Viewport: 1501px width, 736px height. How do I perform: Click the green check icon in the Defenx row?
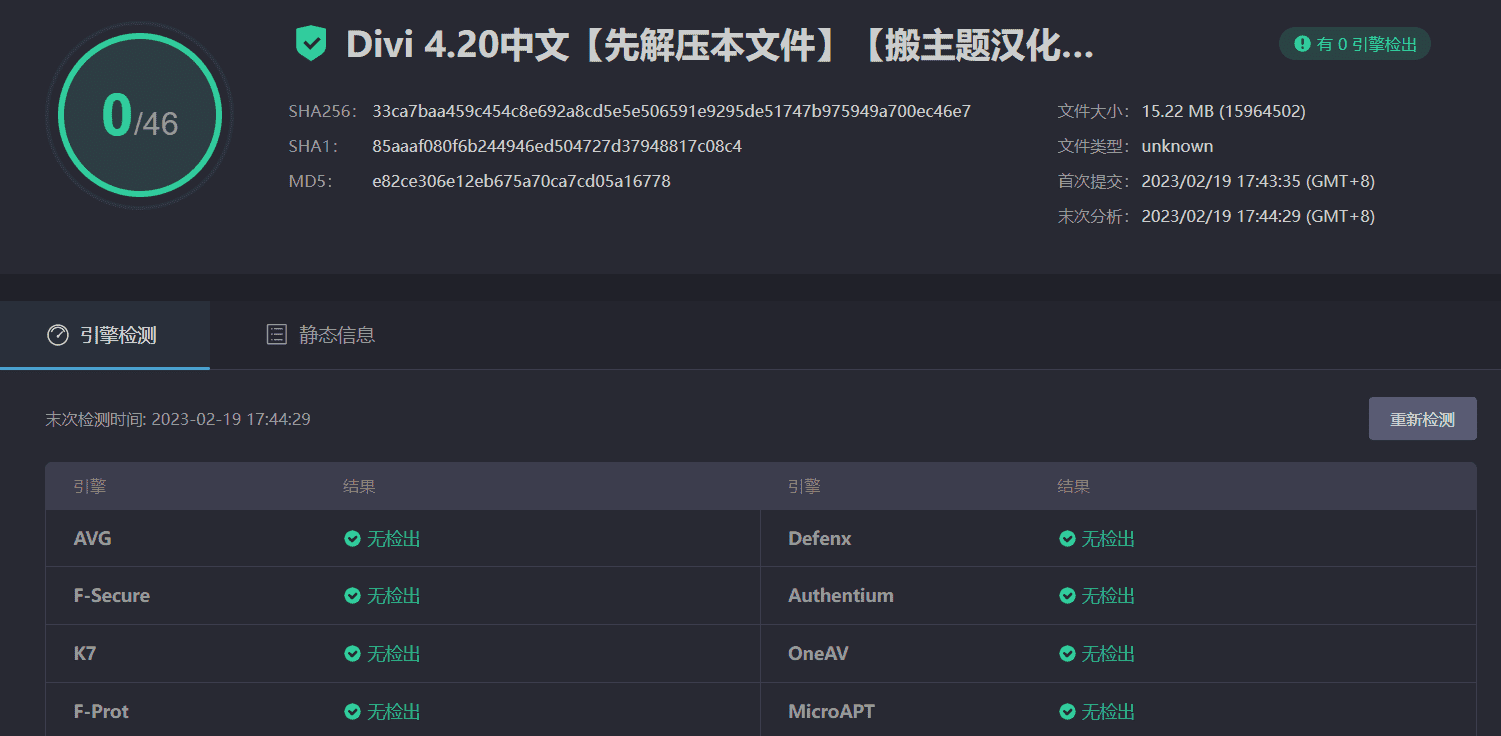pos(1067,539)
